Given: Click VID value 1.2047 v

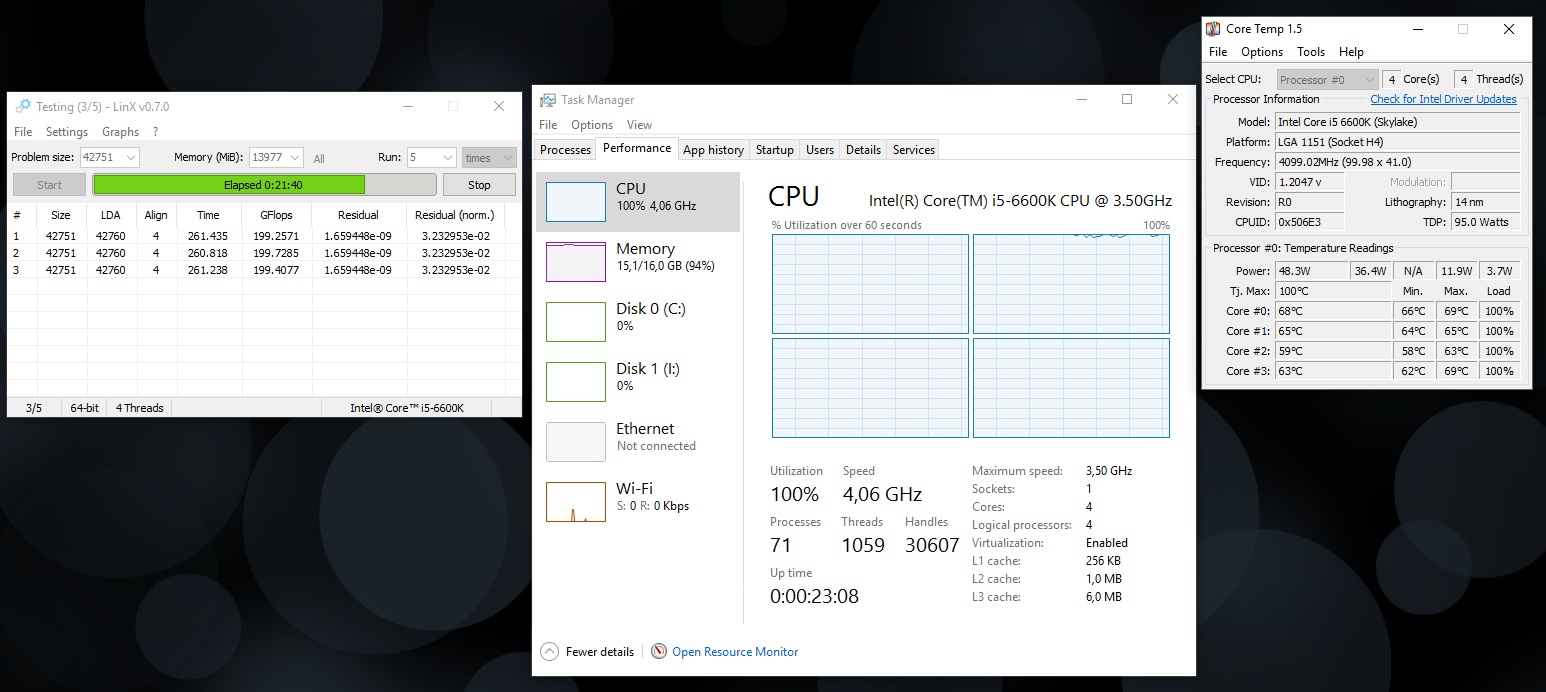Looking at the screenshot, I should point(1310,182).
